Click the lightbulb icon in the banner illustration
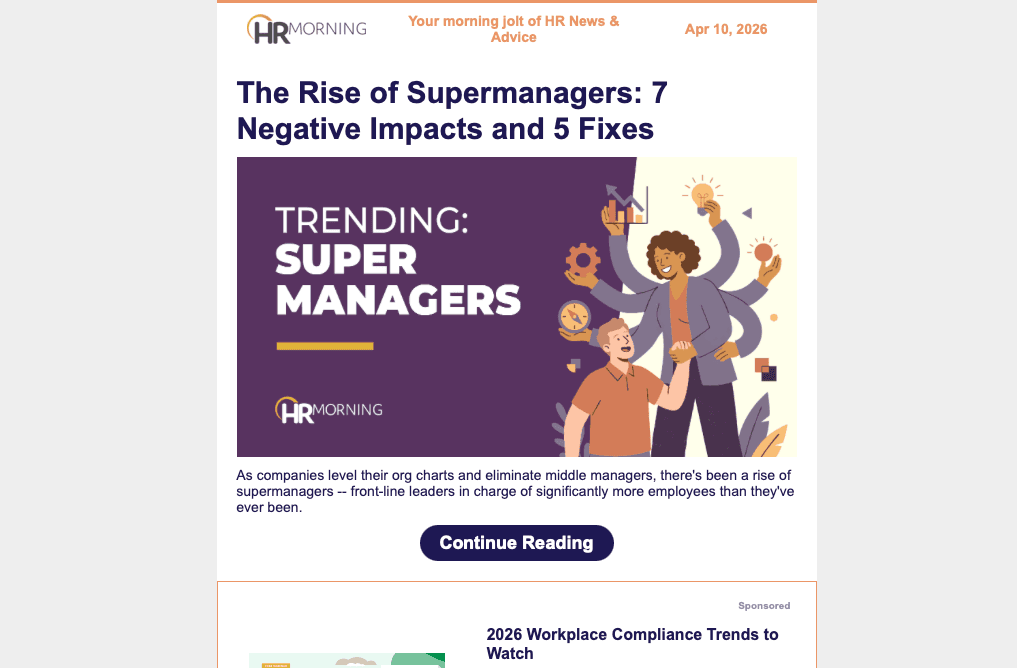The width and height of the screenshot is (1017, 668). [x=703, y=193]
